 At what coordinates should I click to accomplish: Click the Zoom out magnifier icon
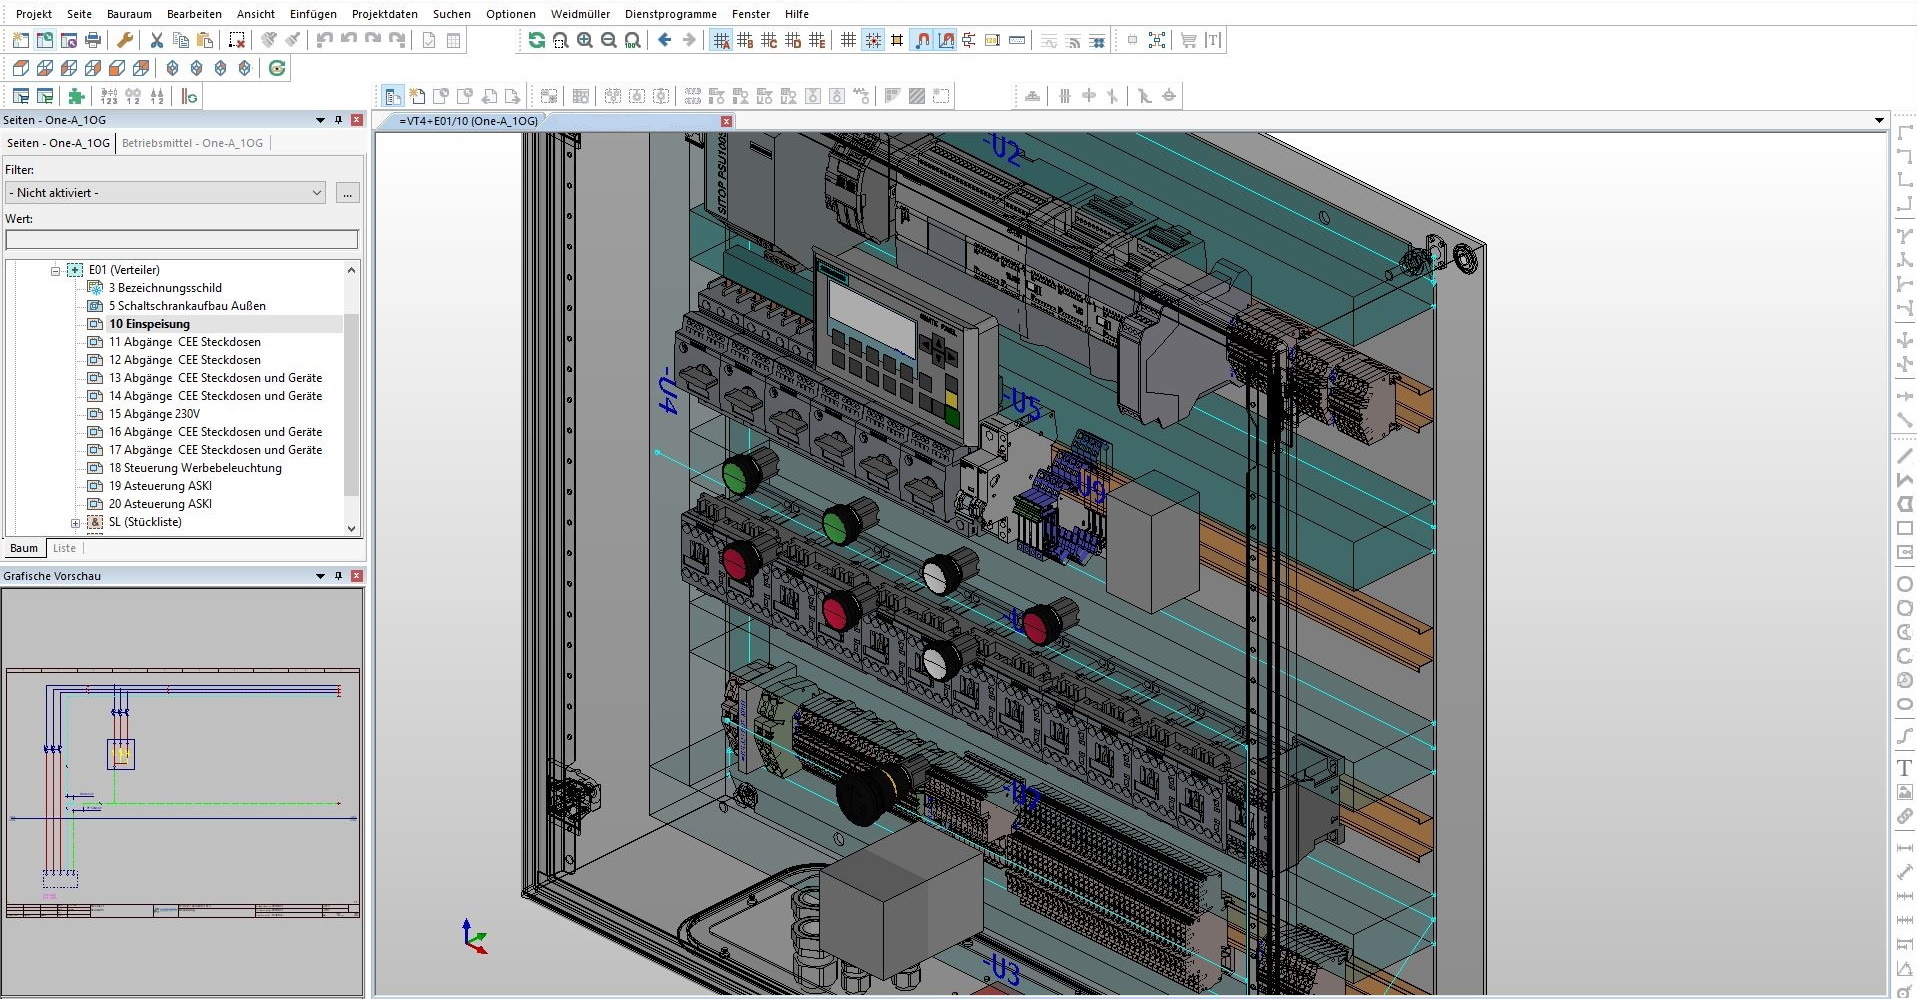point(609,40)
